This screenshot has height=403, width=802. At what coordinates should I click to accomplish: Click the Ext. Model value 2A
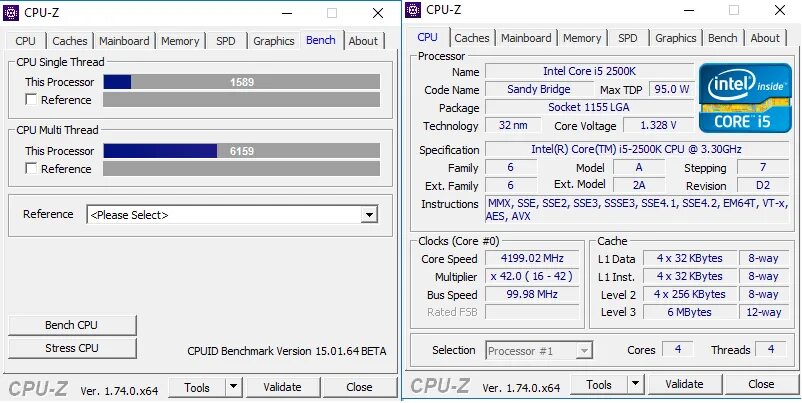point(639,185)
